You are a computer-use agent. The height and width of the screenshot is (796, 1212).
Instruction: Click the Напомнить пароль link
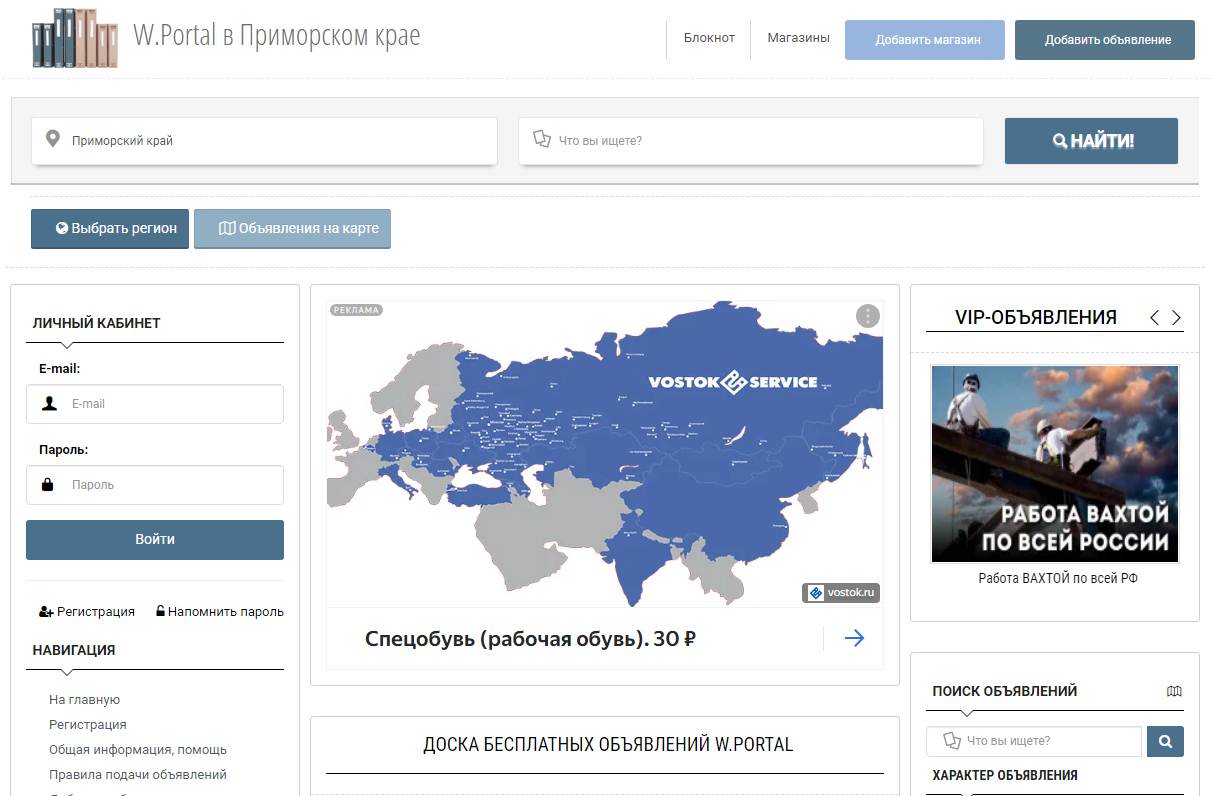[219, 612]
